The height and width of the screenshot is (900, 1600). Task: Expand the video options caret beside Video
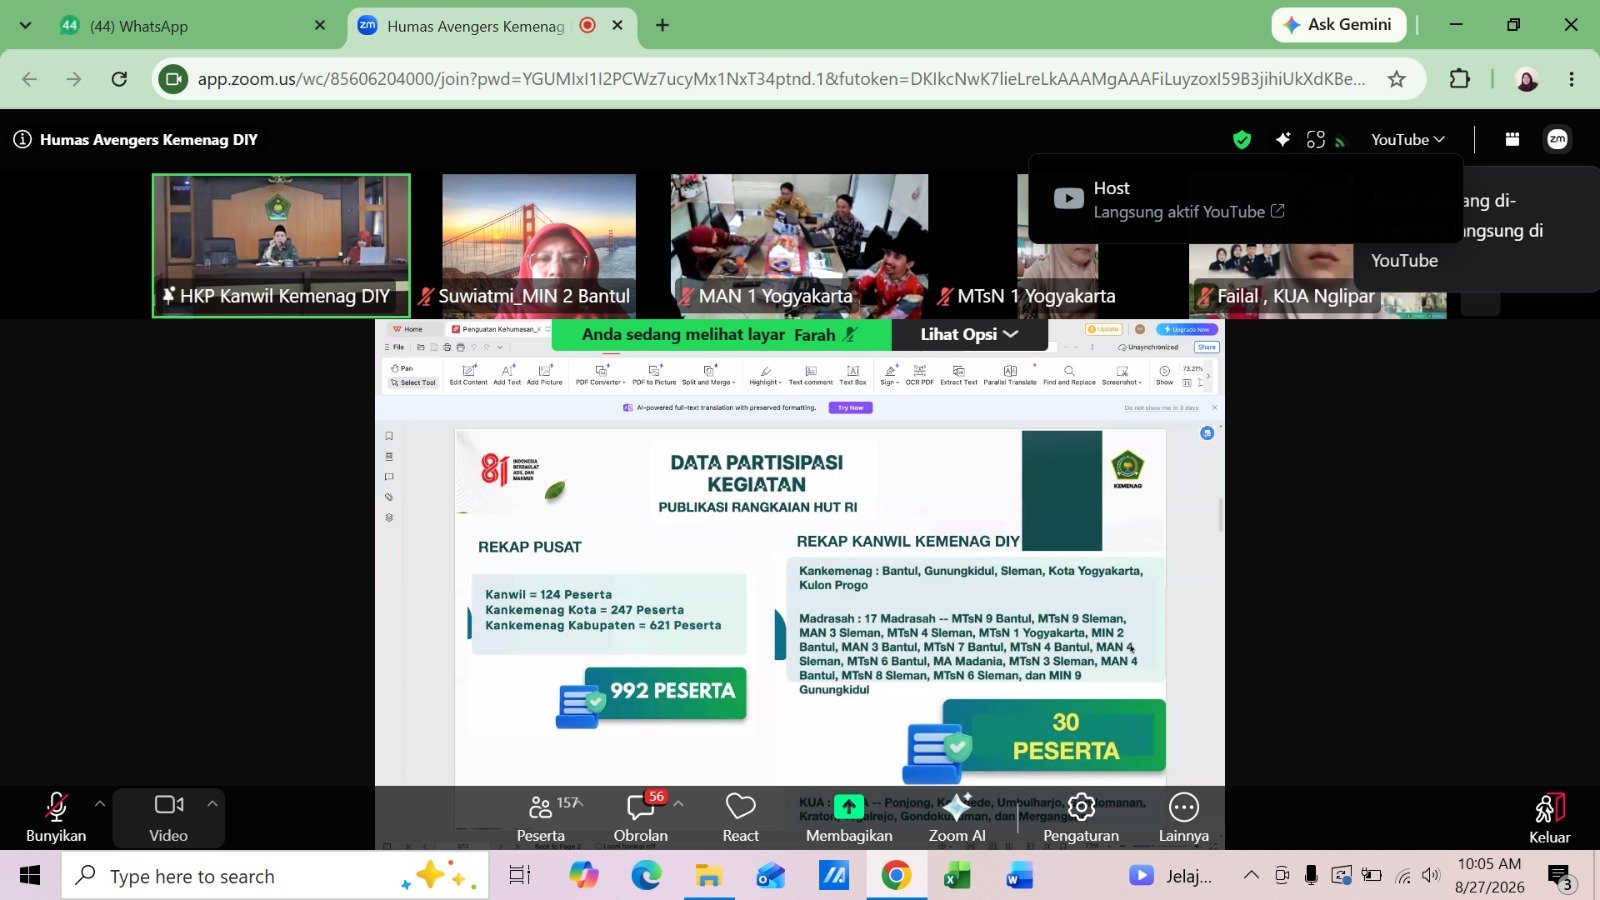pyautogui.click(x=212, y=803)
